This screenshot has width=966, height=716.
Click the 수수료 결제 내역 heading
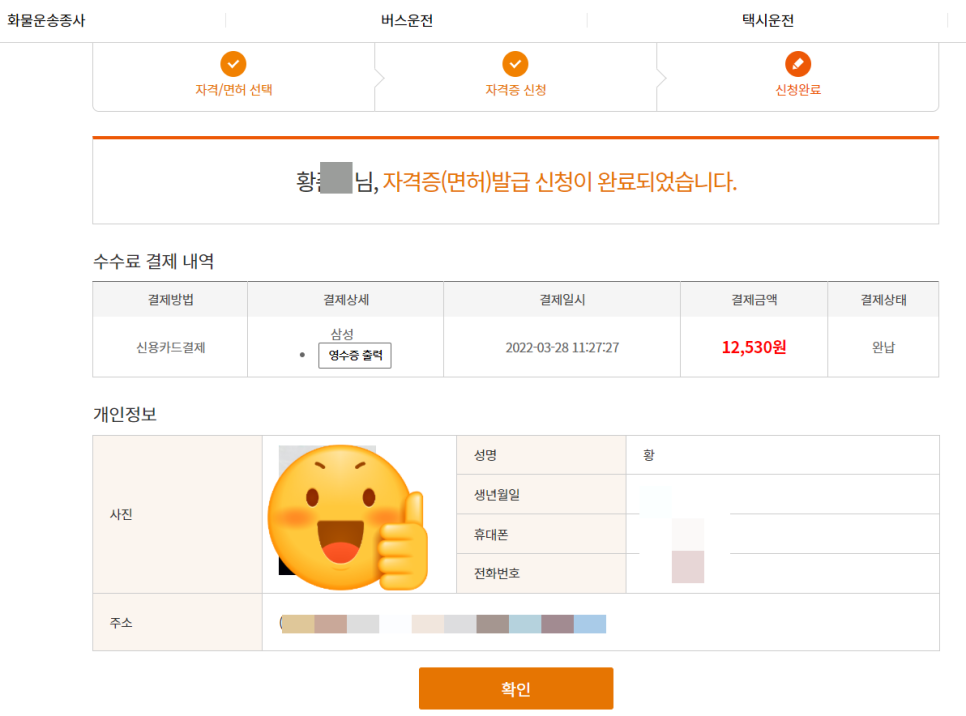tap(153, 261)
